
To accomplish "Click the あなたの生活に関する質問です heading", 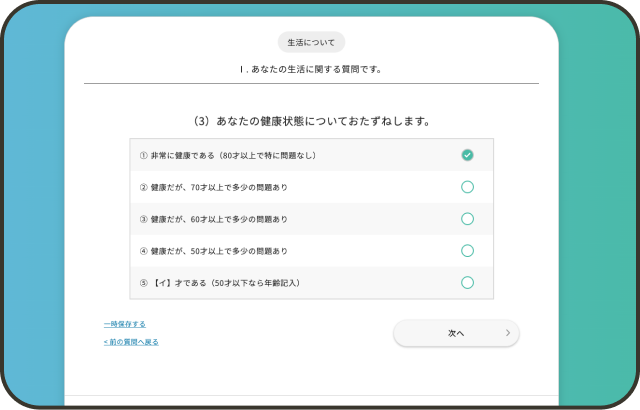I will click(311, 70).
